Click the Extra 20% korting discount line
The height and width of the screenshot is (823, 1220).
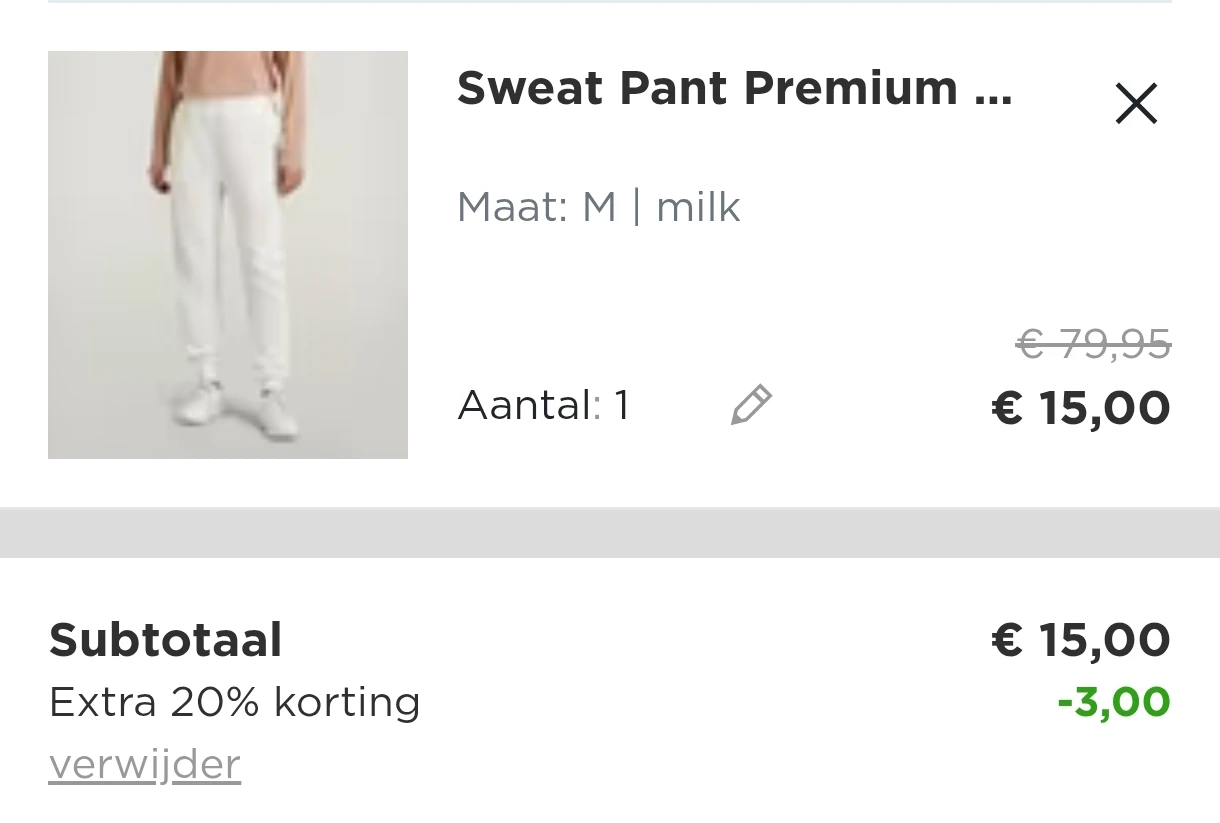click(x=234, y=701)
